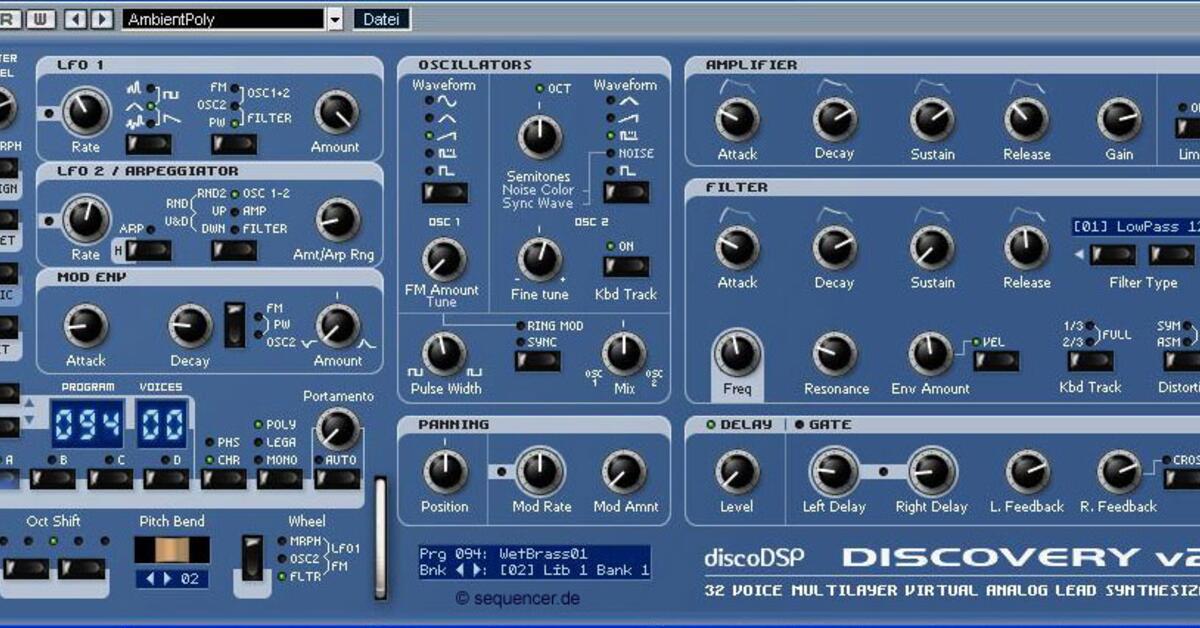Click the right arrow beside Filter Type

[1197, 256]
